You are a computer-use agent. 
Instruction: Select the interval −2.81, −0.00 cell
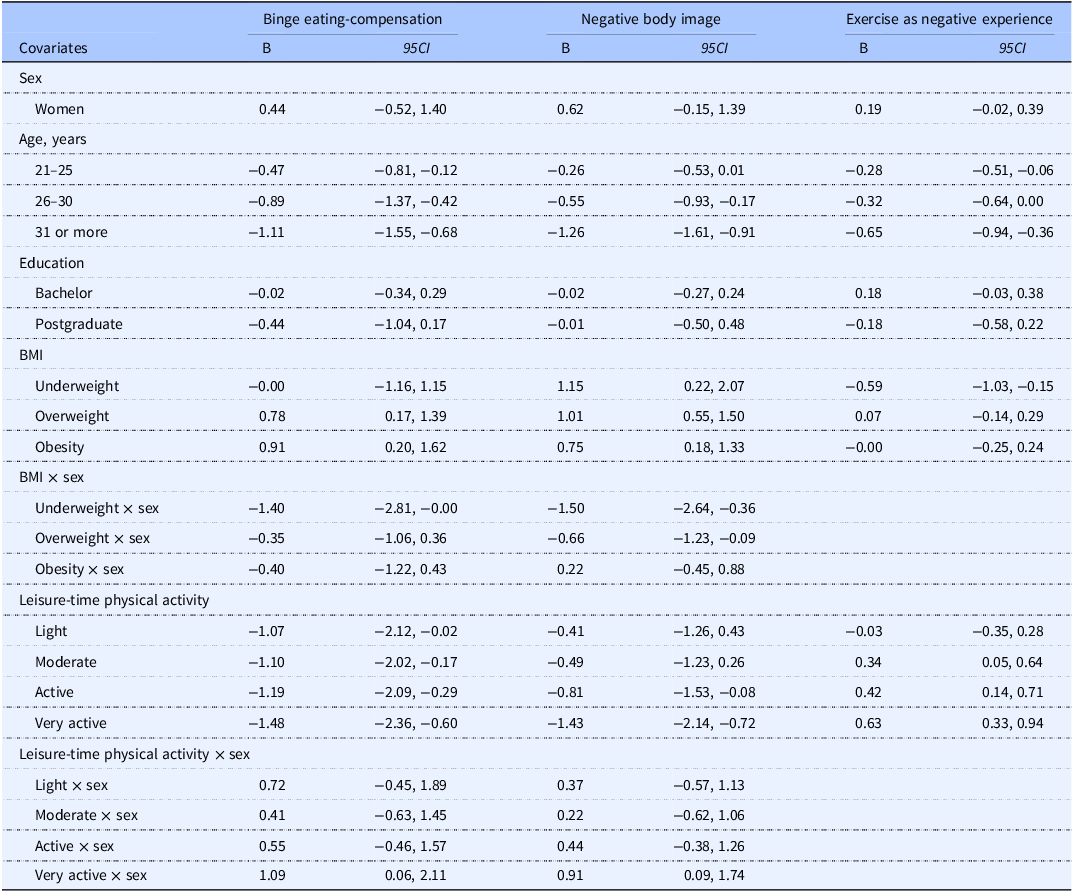[x=416, y=508]
